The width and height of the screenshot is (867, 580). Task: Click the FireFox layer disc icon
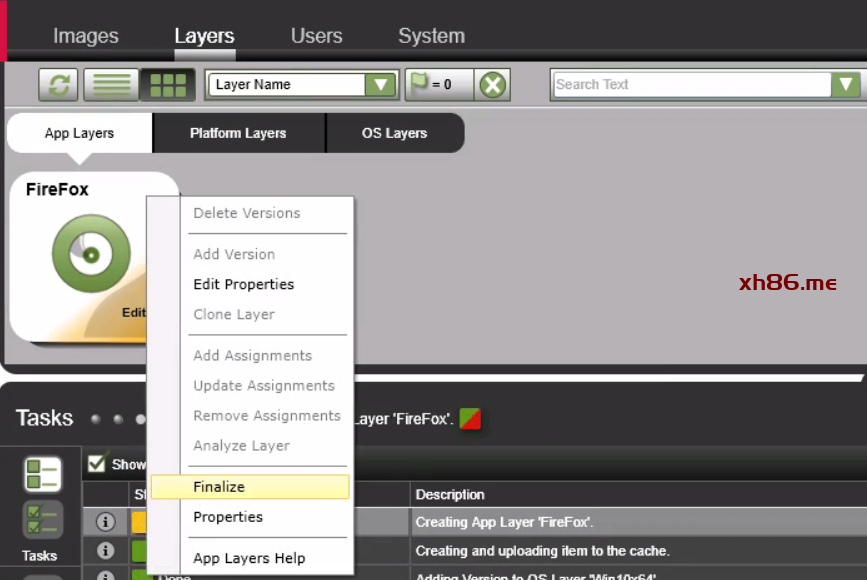(x=91, y=252)
